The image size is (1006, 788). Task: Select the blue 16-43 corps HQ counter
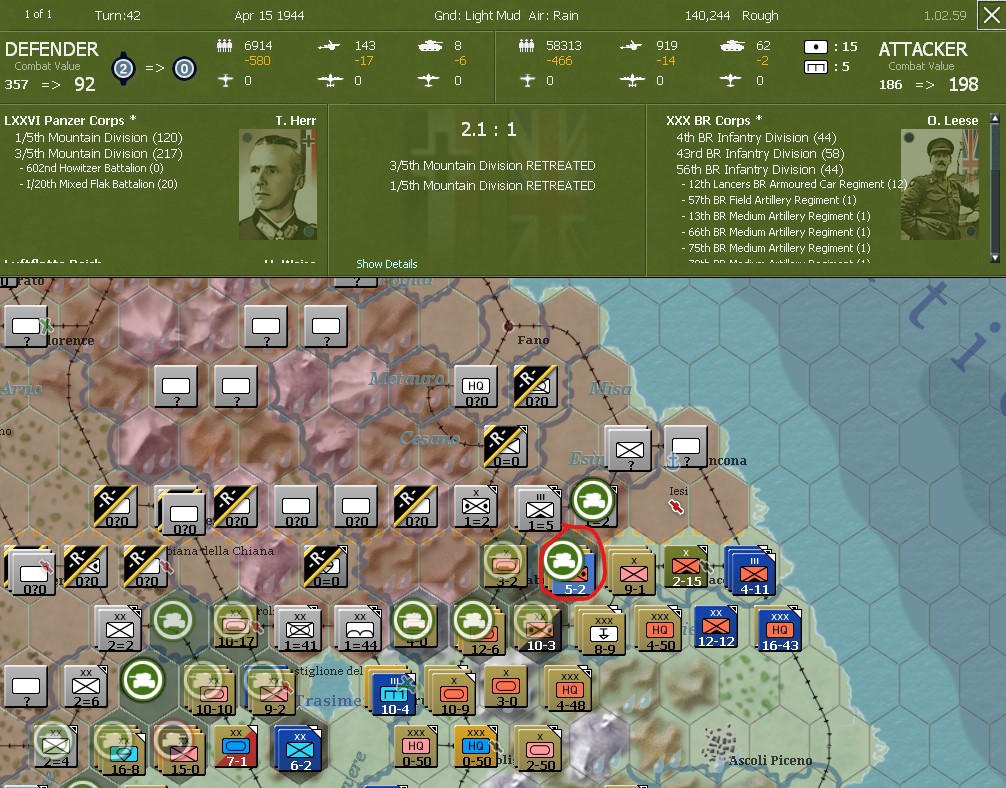point(780,631)
